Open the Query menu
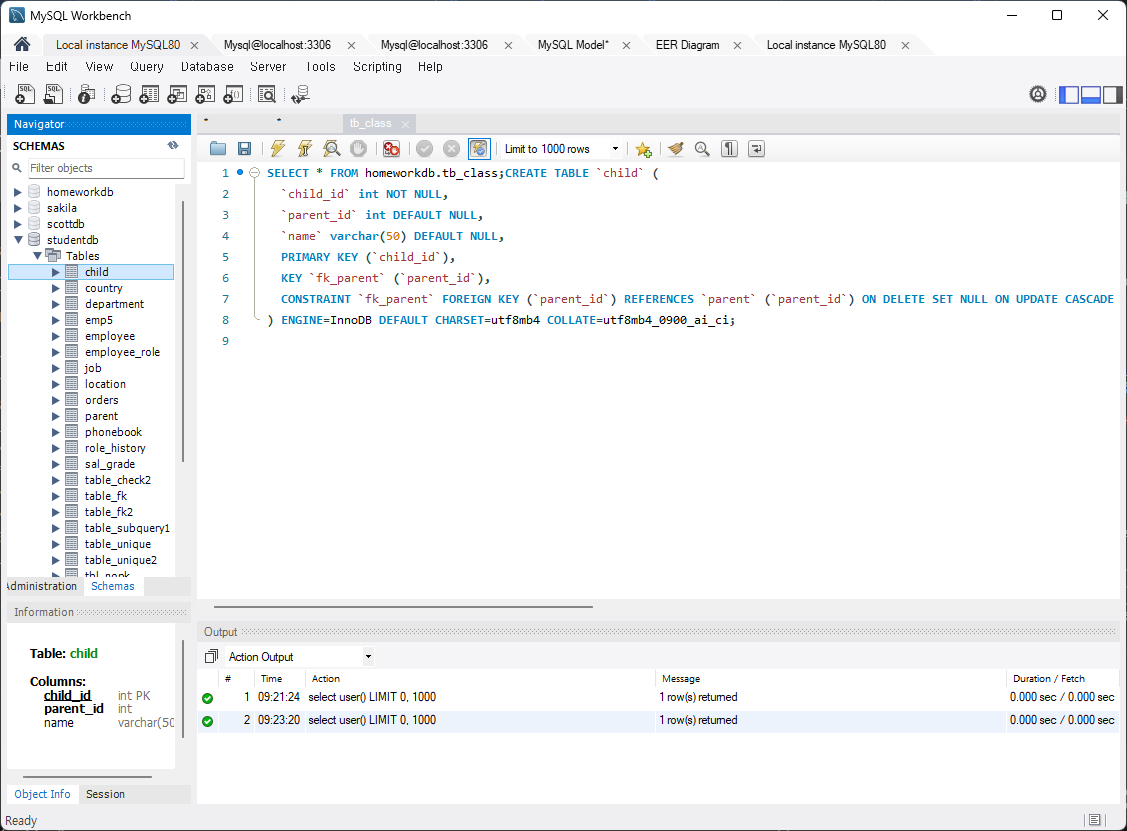This screenshot has width=1127, height=831. (147, 66)
